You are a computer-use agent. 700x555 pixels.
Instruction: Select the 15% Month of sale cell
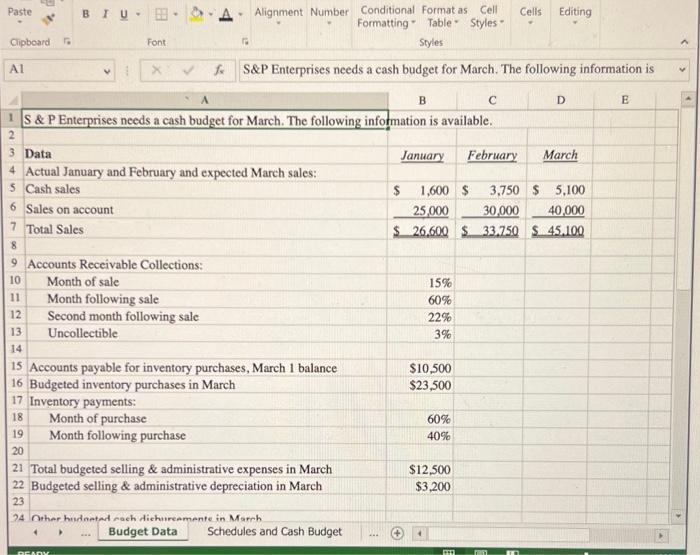(x=421, y=283)
